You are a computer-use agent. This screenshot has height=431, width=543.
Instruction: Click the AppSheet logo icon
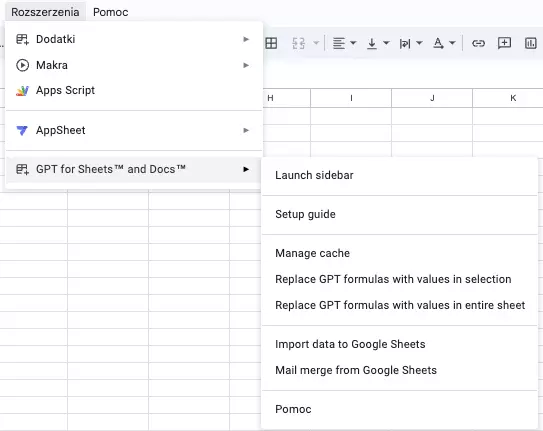pyautogui.click(x=22, y=131)
